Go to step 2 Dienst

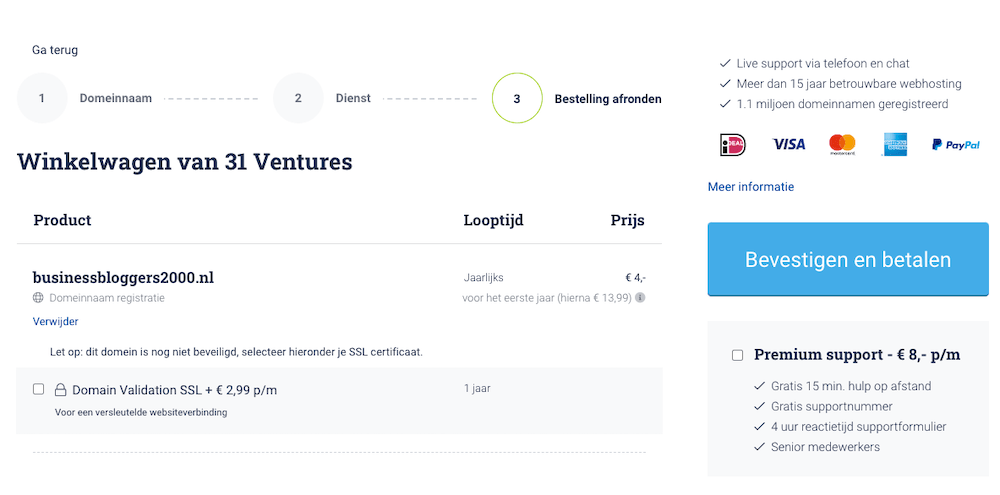pyautogui.click(x=298, y=99)
